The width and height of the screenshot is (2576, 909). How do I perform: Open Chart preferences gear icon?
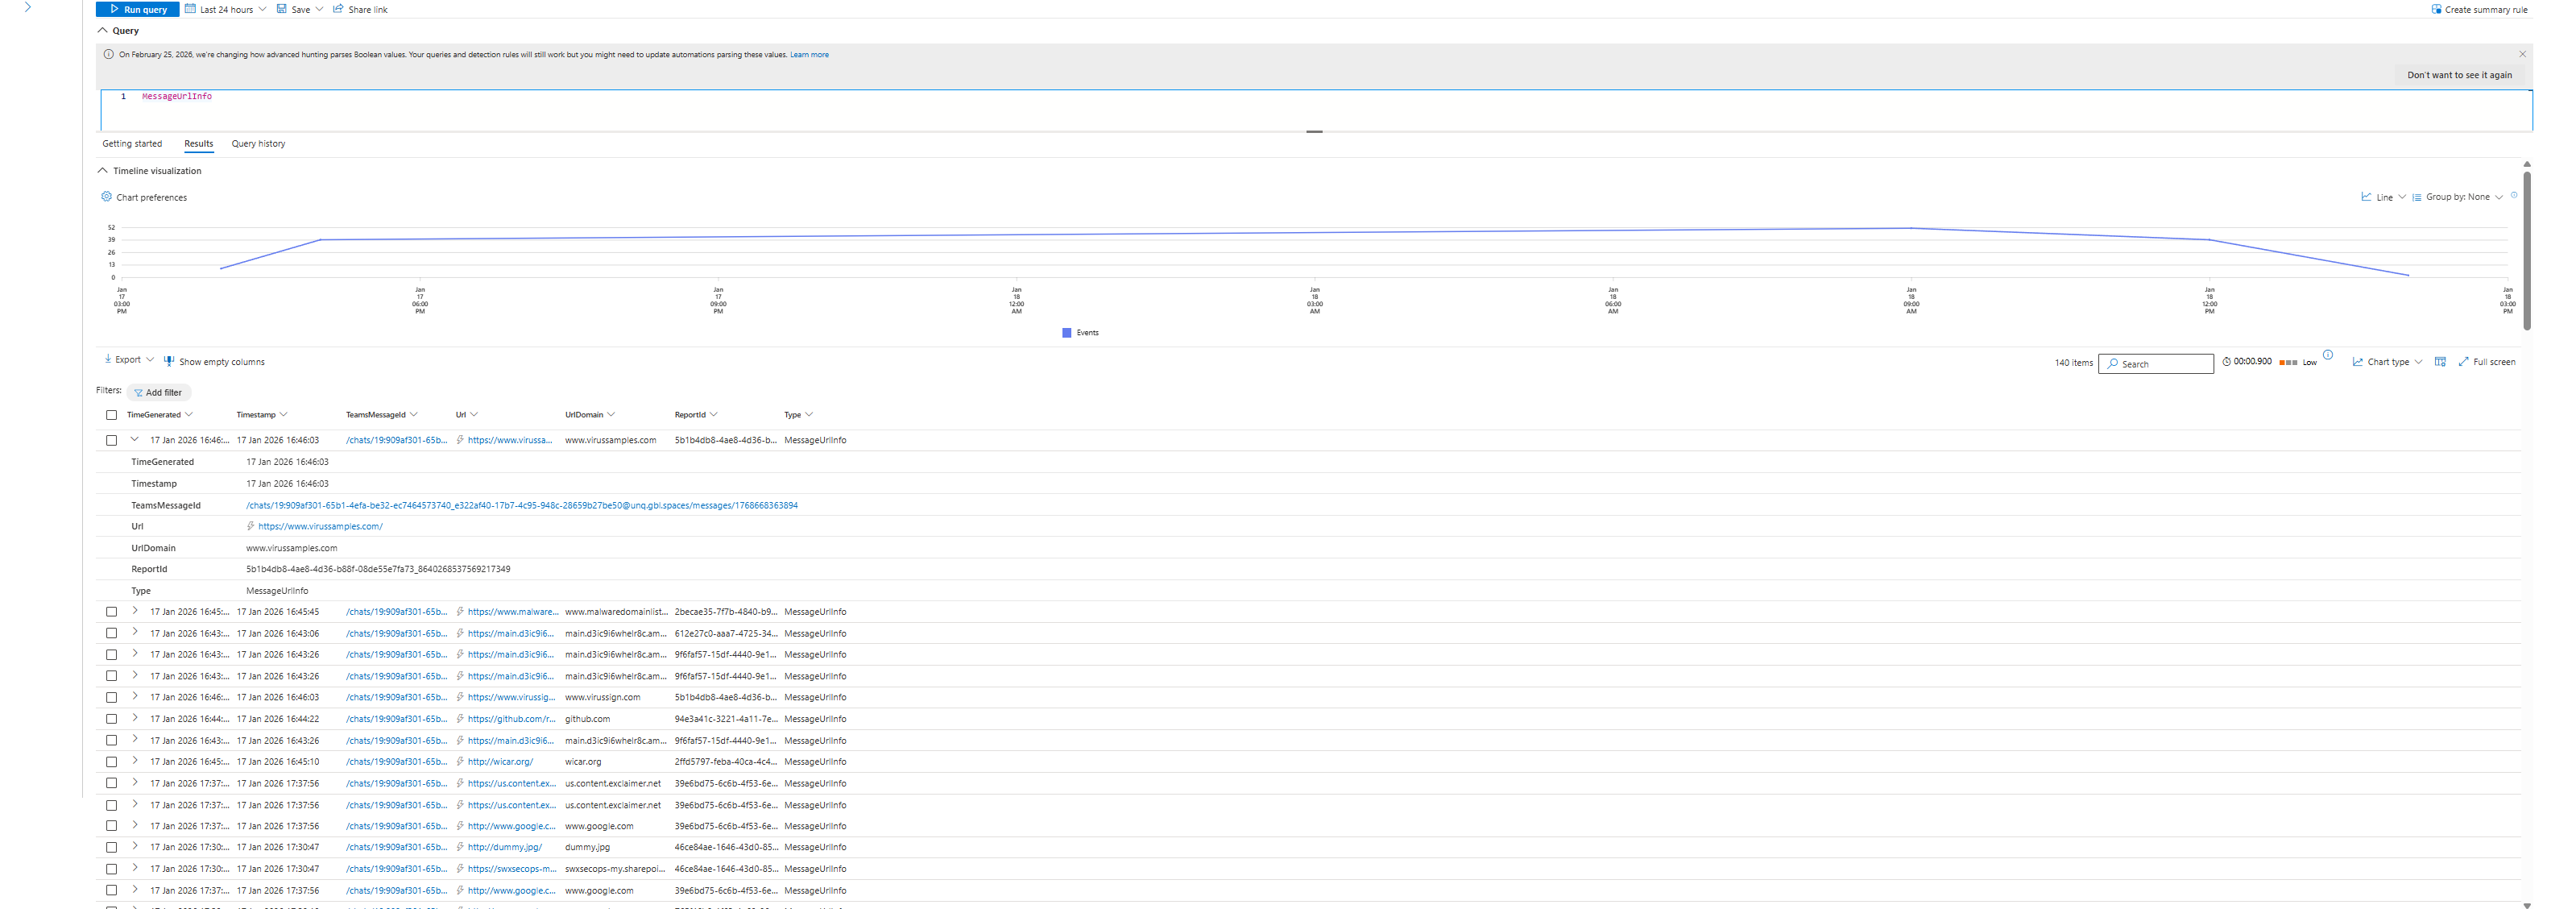(x=107, y=197)
